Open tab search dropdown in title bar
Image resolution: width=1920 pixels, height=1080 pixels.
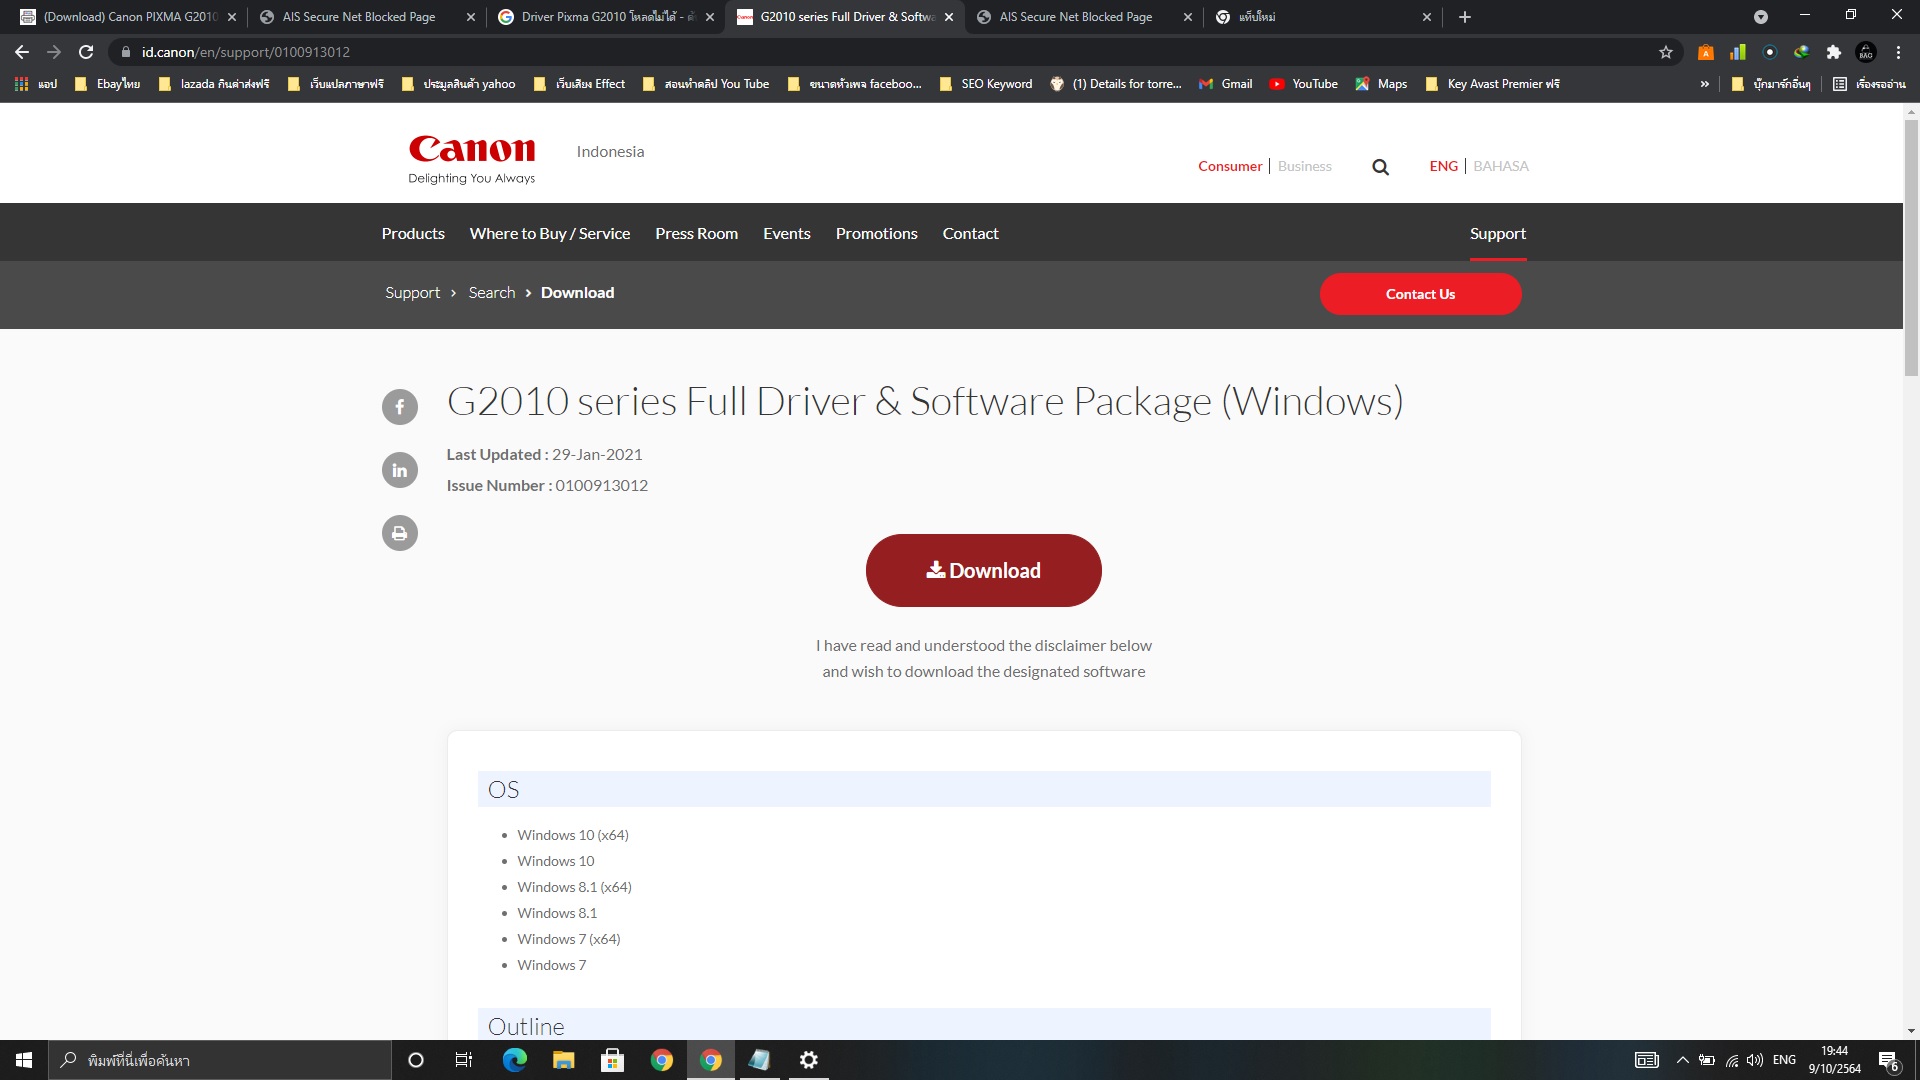pos(1761,17)
